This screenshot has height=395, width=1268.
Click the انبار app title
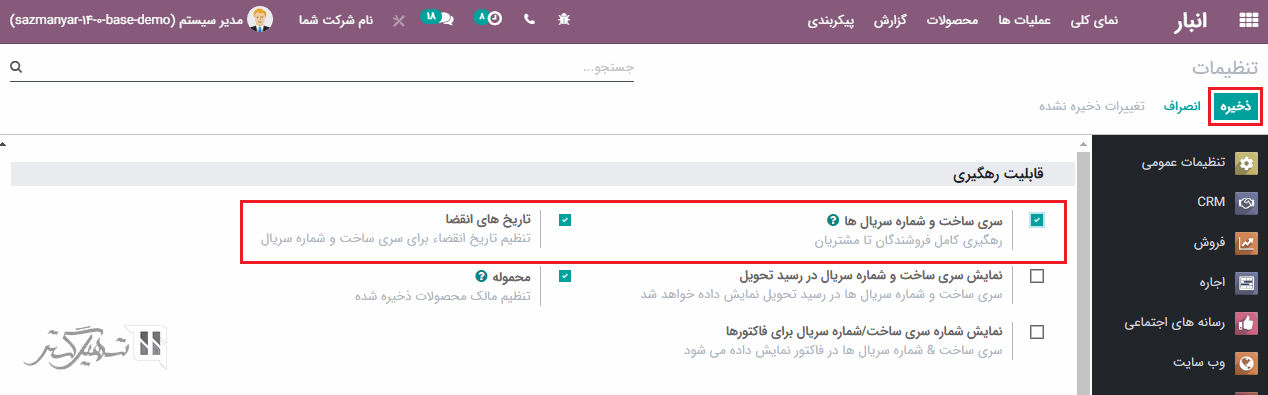[x=1190, y=21]
